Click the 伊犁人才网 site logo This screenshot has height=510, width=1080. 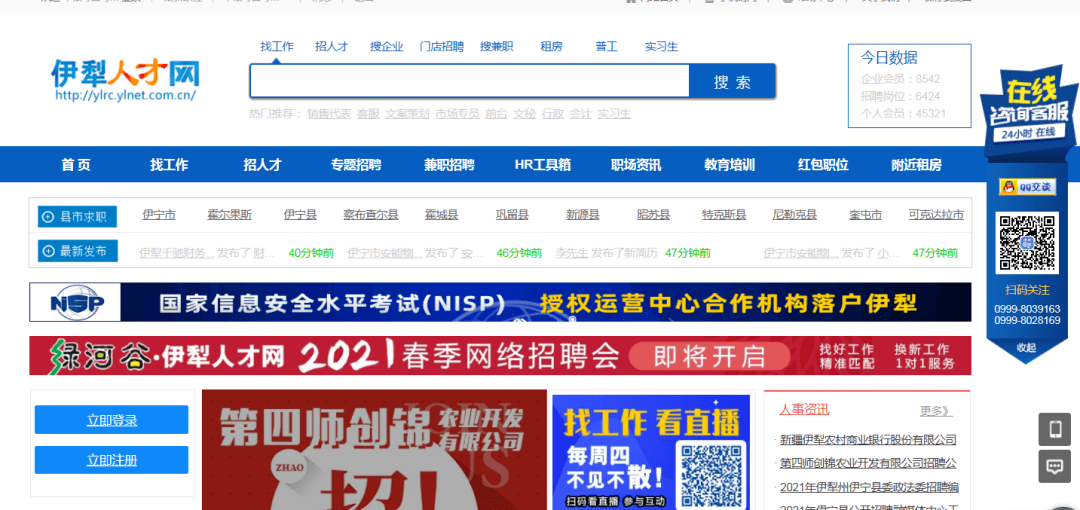[x=126, y=78]
